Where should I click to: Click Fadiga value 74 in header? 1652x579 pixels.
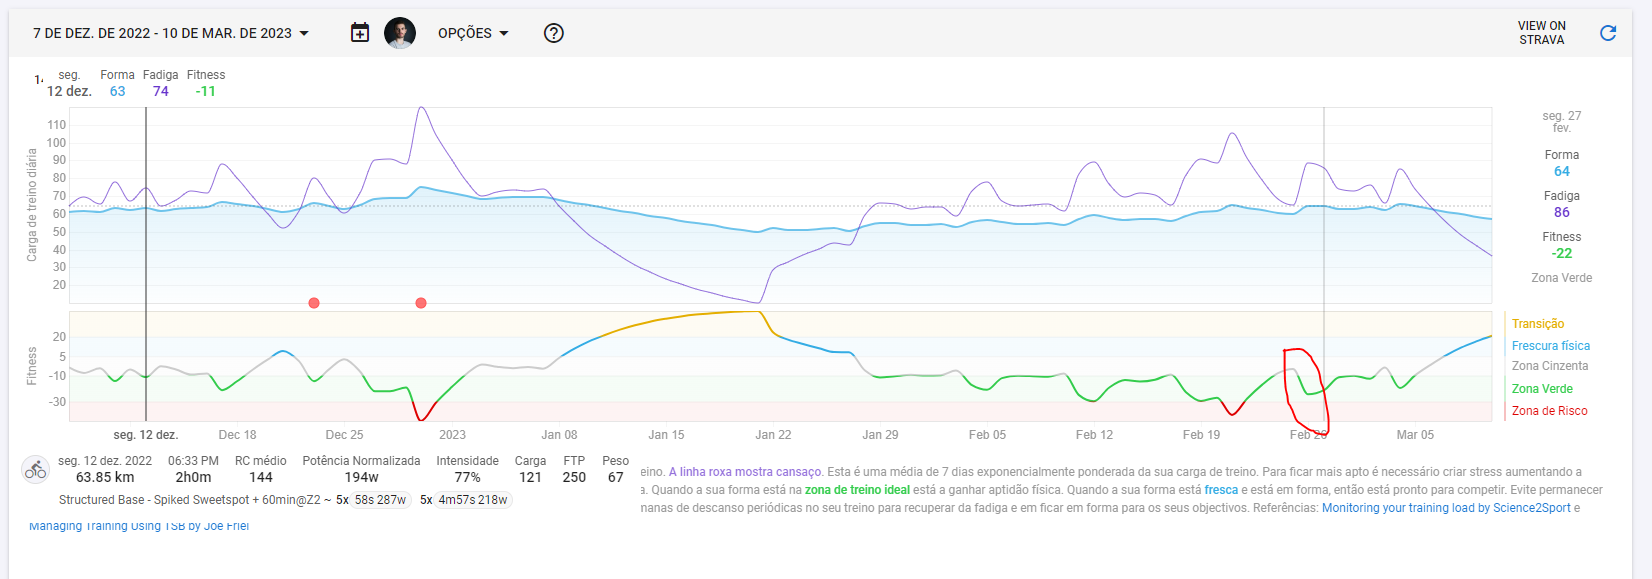(x=161, y=91)
